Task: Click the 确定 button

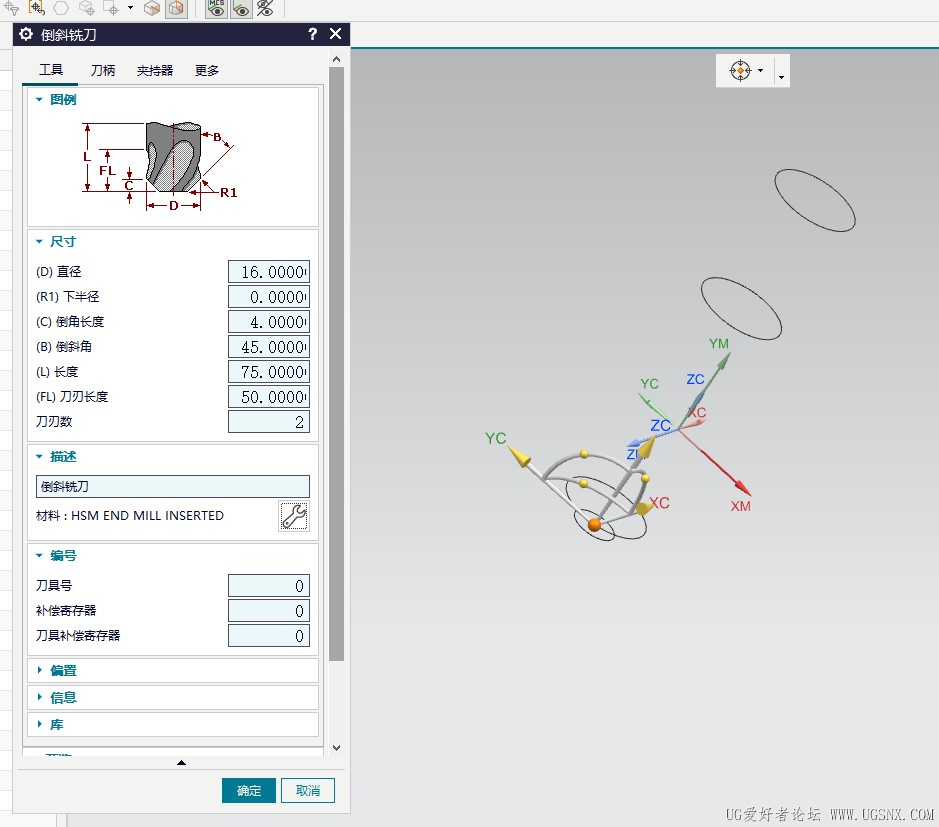Action: pos(249,790)
